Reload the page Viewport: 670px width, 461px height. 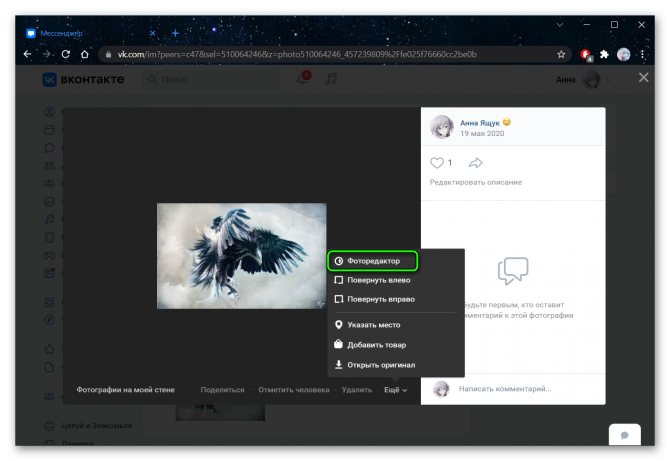65,54
